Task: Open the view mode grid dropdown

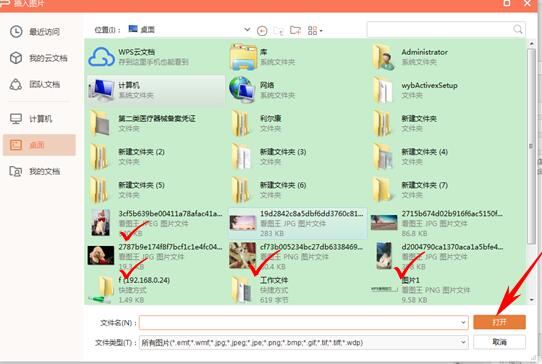Action: pos(315,31)
